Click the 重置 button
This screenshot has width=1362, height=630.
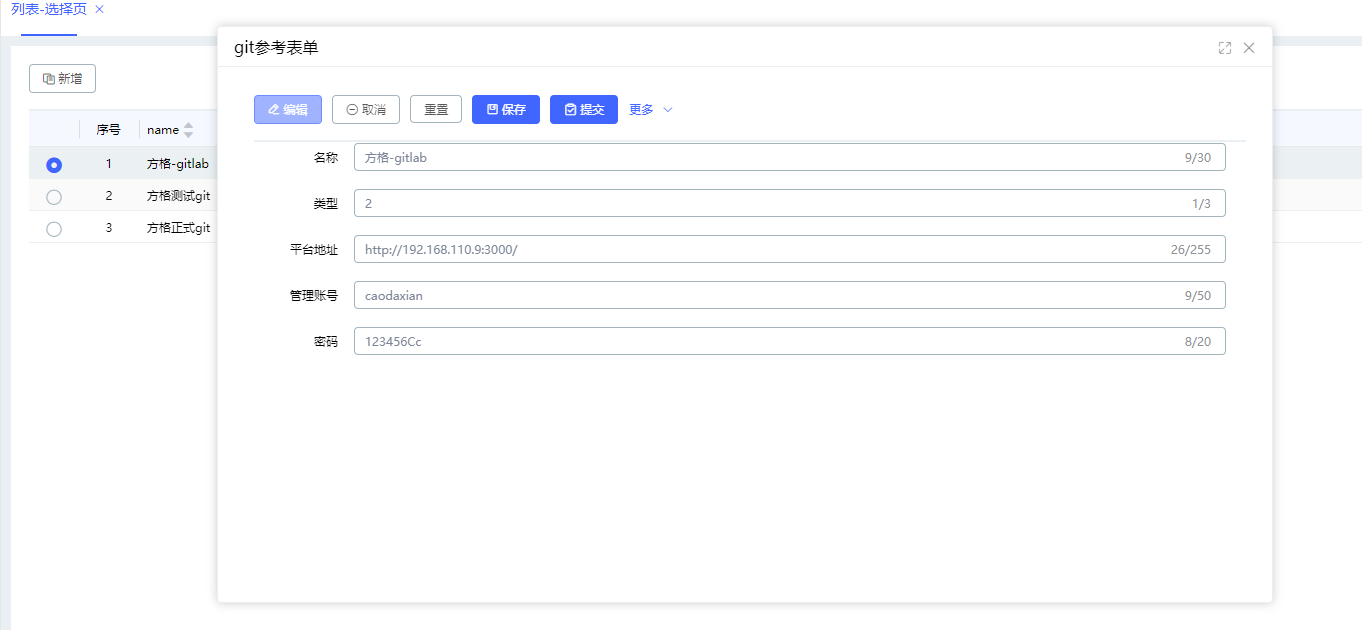pos(436,110)
